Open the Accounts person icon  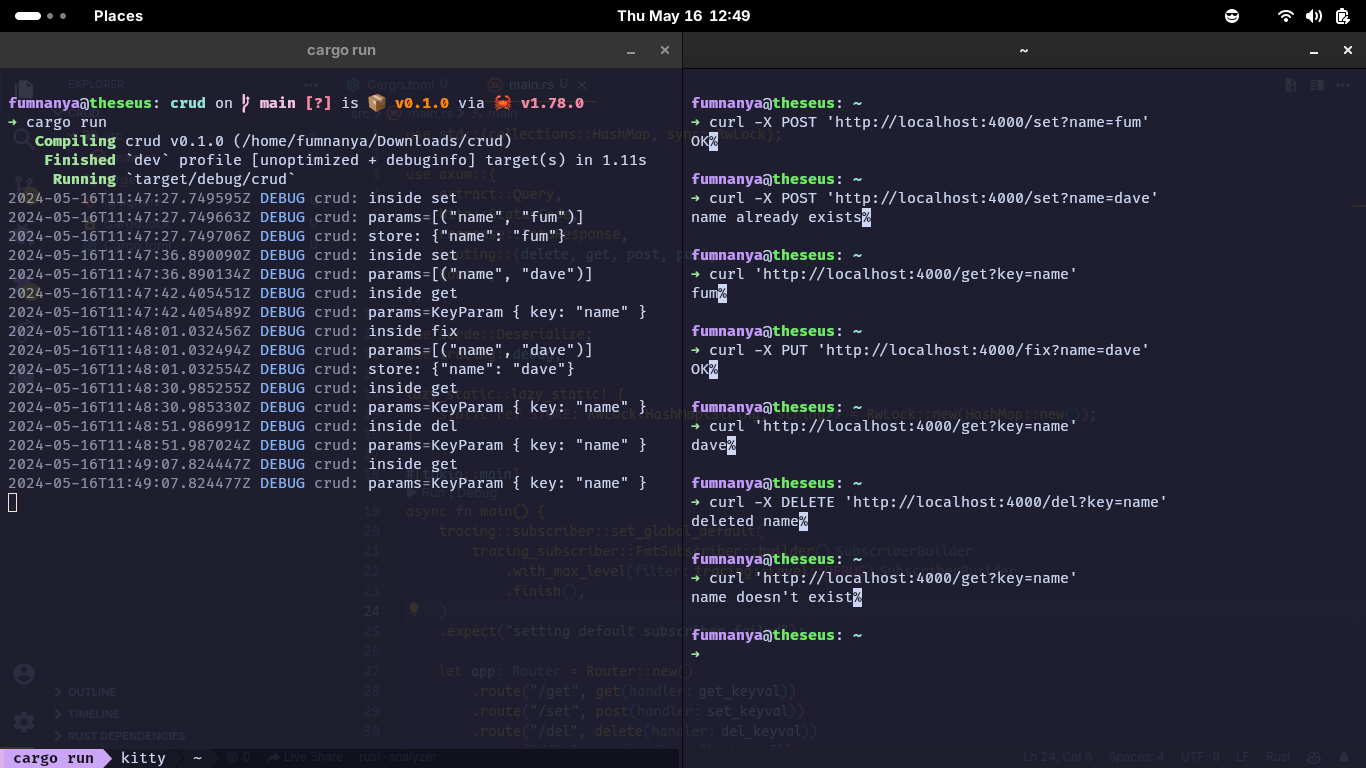[x=23, y=674]
